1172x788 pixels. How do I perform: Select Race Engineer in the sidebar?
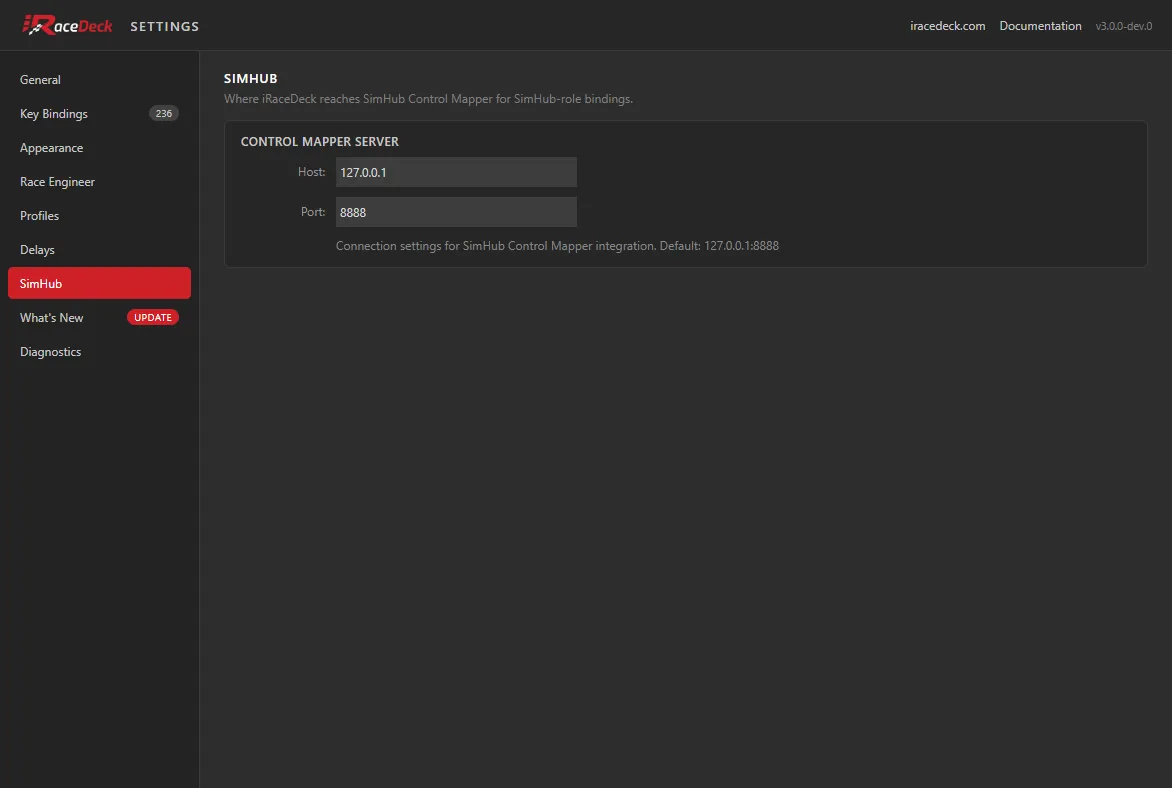pos(99,182)
